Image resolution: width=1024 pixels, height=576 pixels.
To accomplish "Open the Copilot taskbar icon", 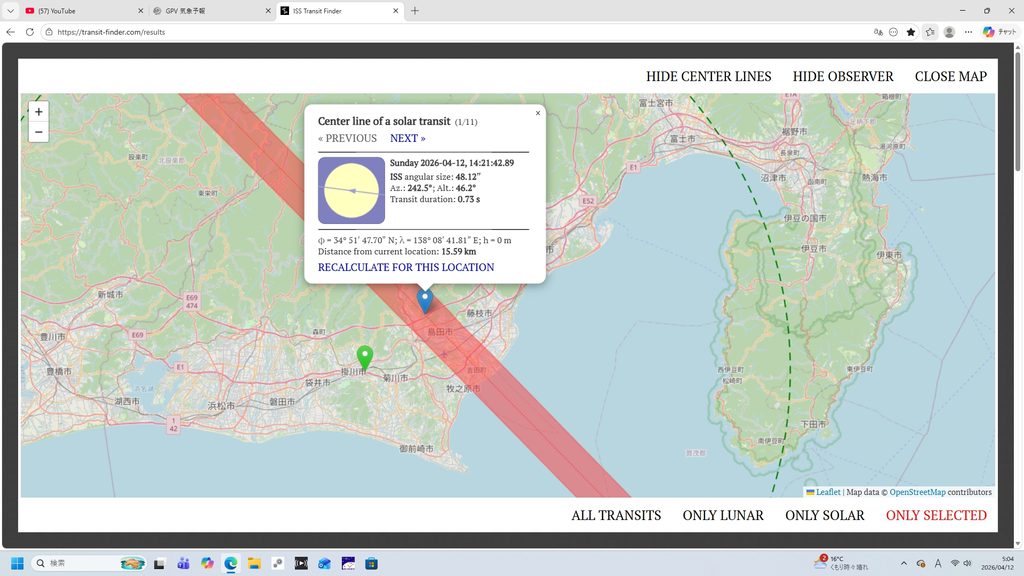I will 207,563.
